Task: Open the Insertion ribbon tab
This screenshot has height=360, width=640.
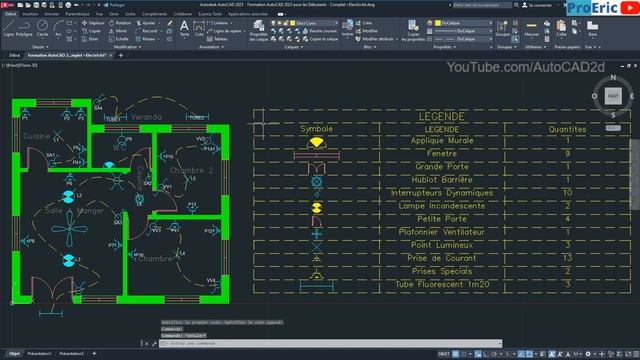Action: (x=30, y=14)
